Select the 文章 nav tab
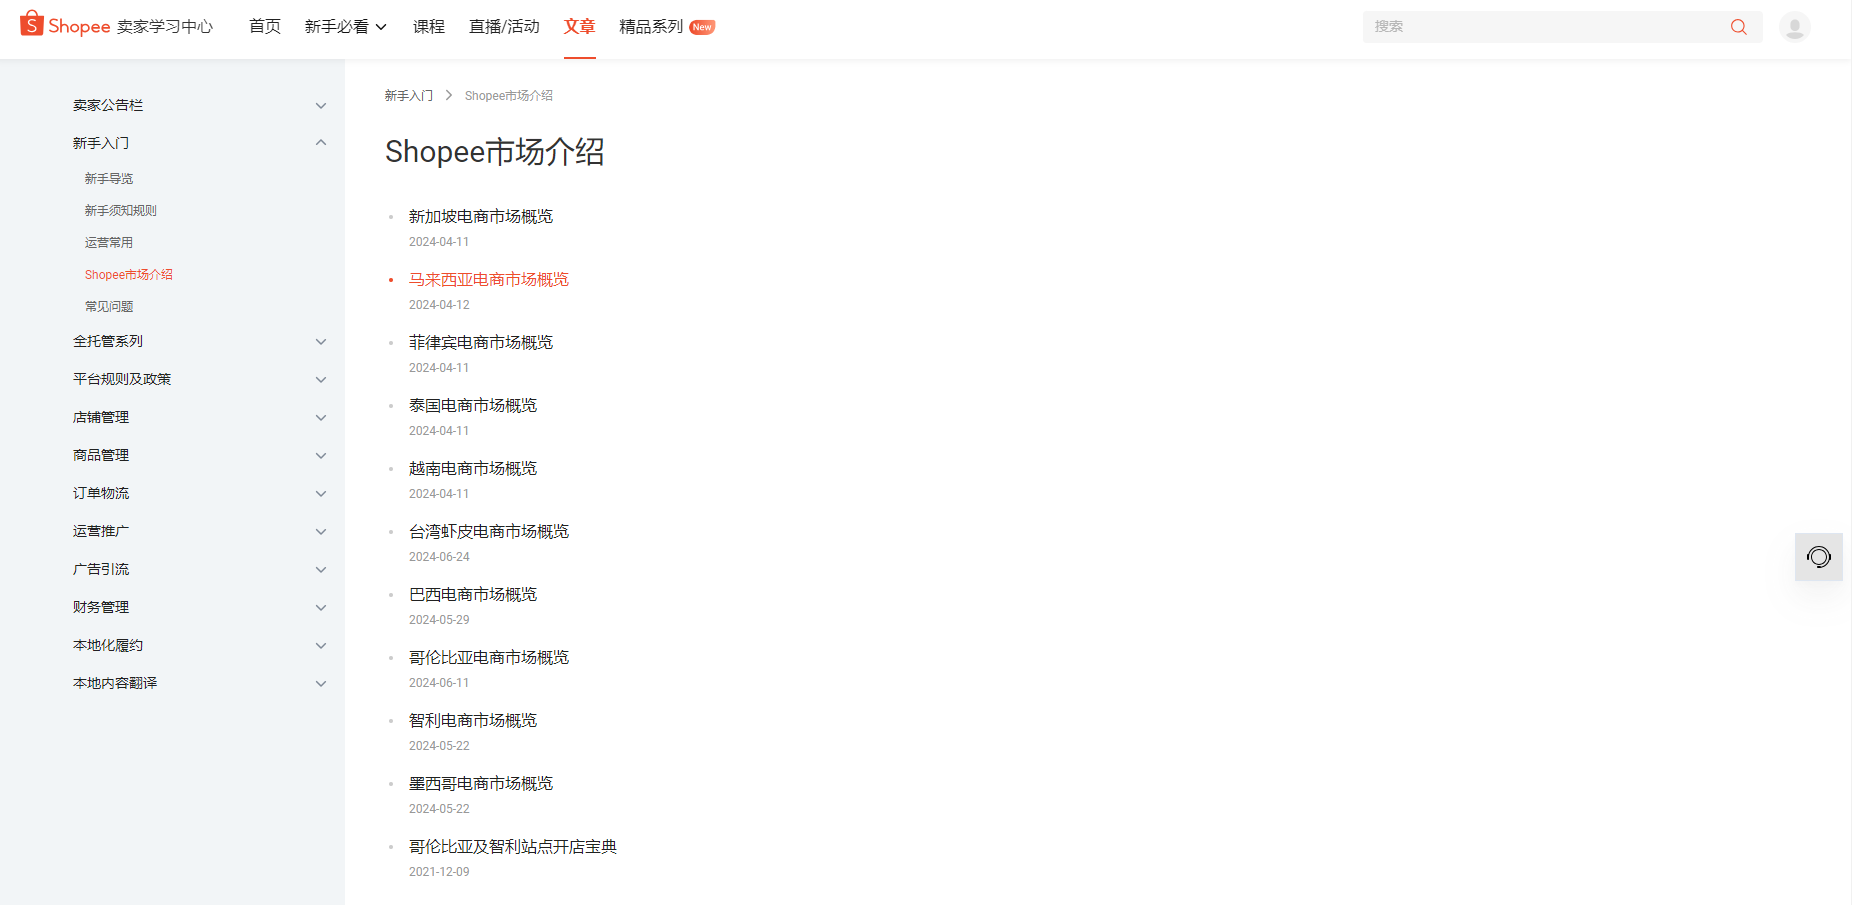 click(x=579, y=27)
